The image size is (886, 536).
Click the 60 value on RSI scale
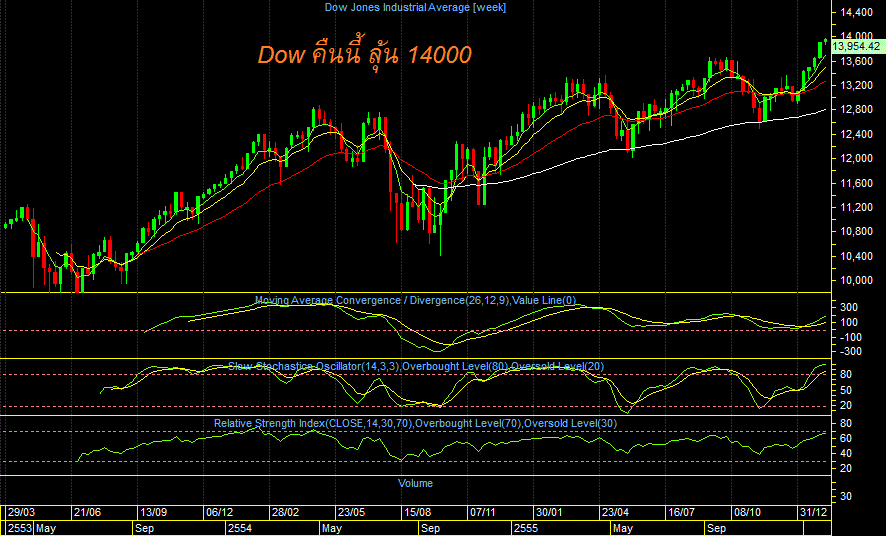(x=846, y=439)
